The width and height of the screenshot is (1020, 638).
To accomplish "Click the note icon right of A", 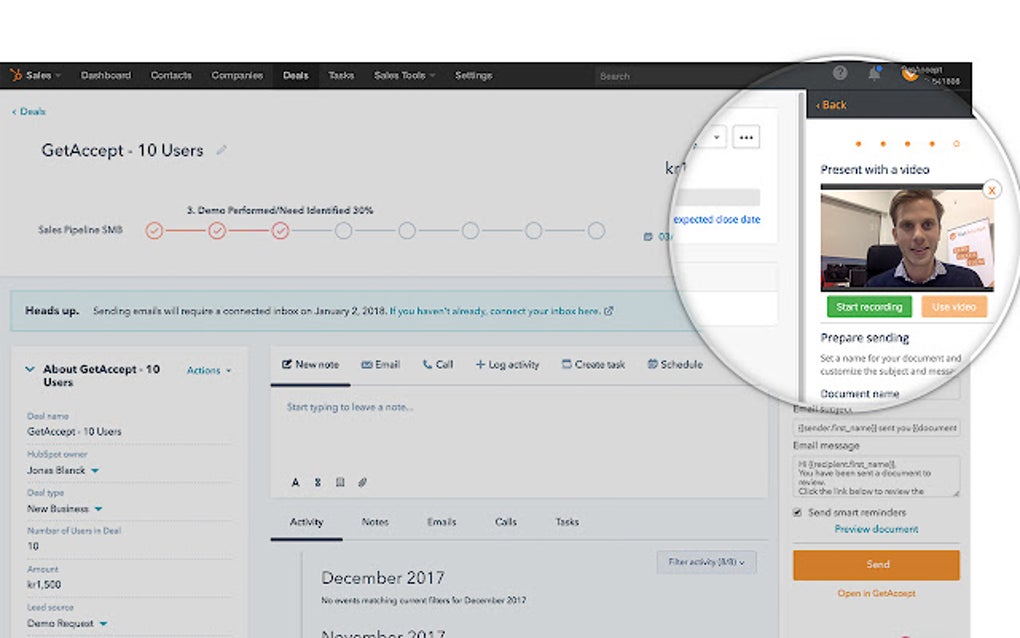I will [317, 483].
